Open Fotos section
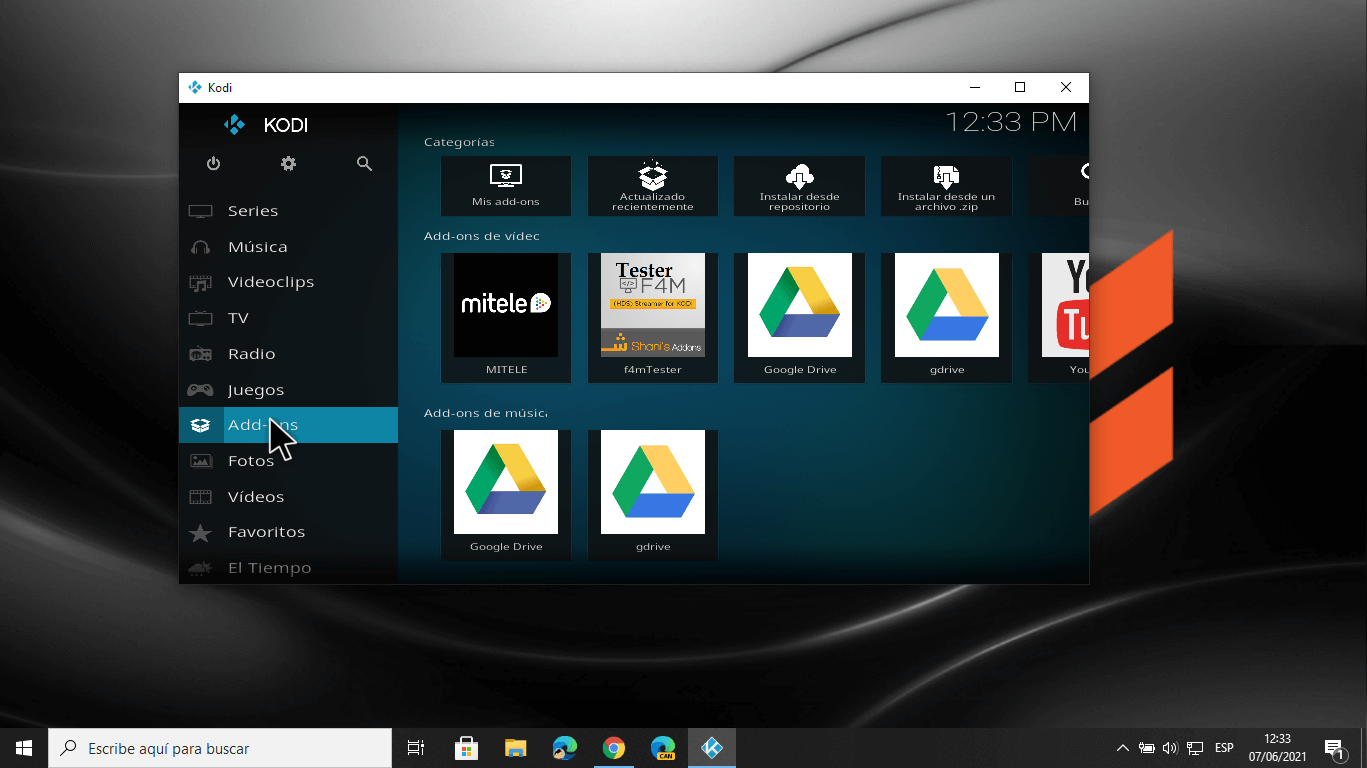 click(288, 461)
